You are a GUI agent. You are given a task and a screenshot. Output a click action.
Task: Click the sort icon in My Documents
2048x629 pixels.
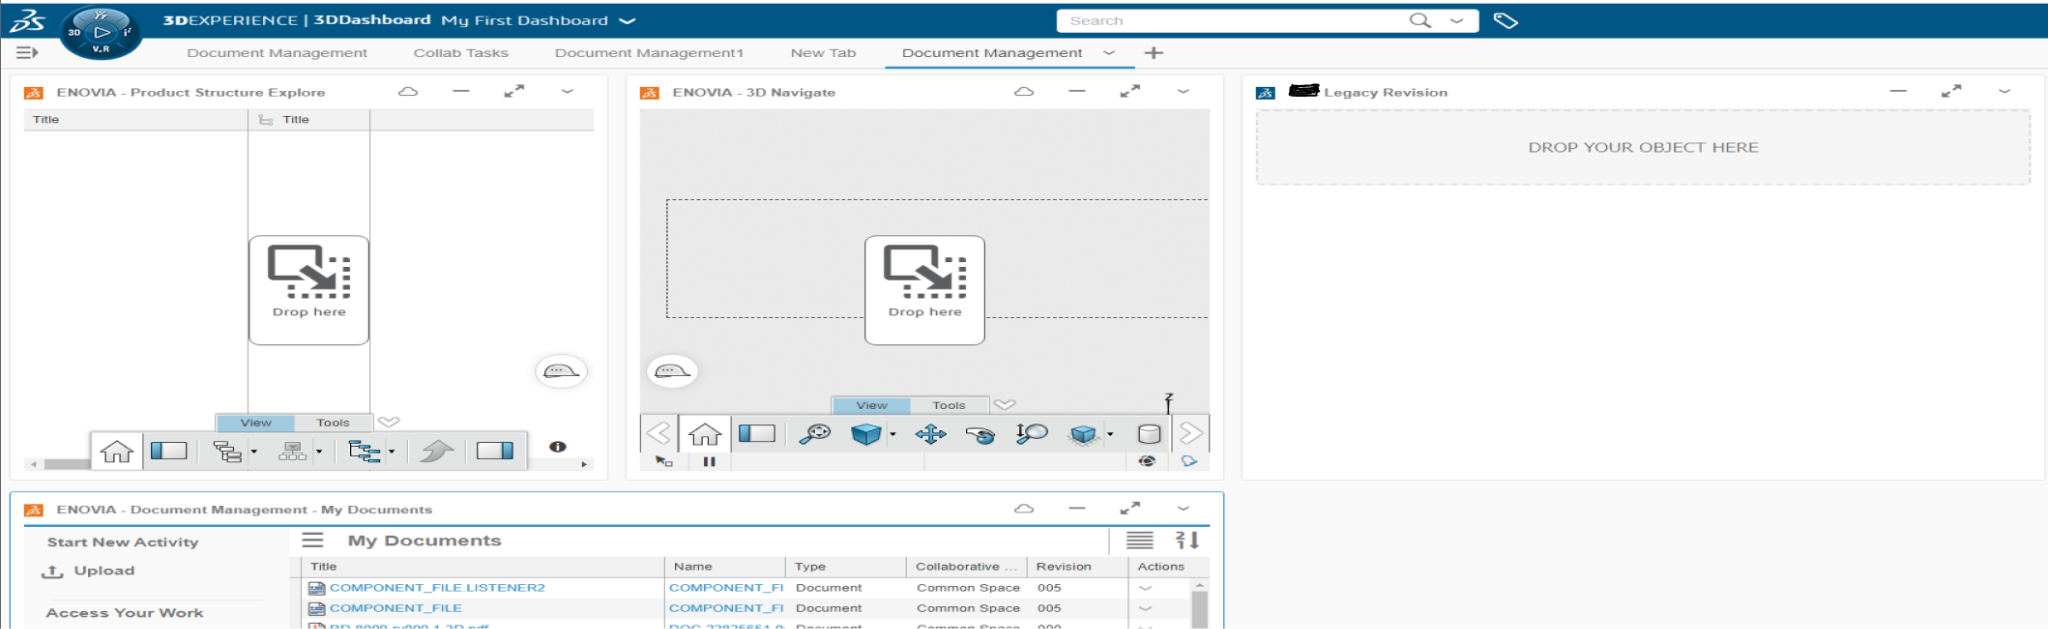(1187, 540)
